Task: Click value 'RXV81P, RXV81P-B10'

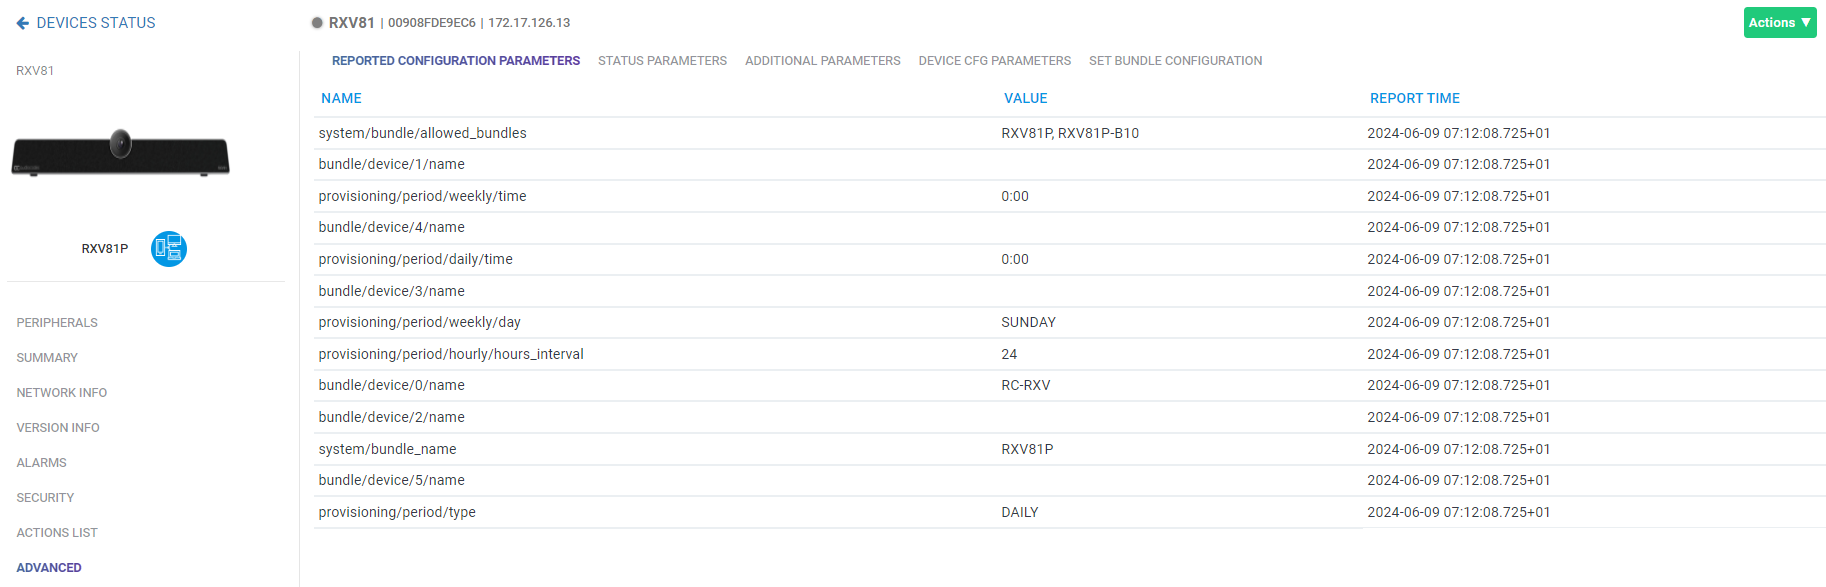Action: (x=1070, y=133)
